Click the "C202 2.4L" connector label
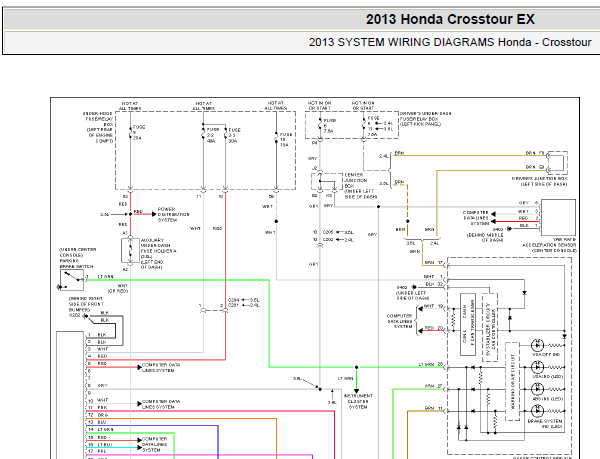Image resolution: width=600 pixels, height=459 pixels. click(x=338, y=240)
